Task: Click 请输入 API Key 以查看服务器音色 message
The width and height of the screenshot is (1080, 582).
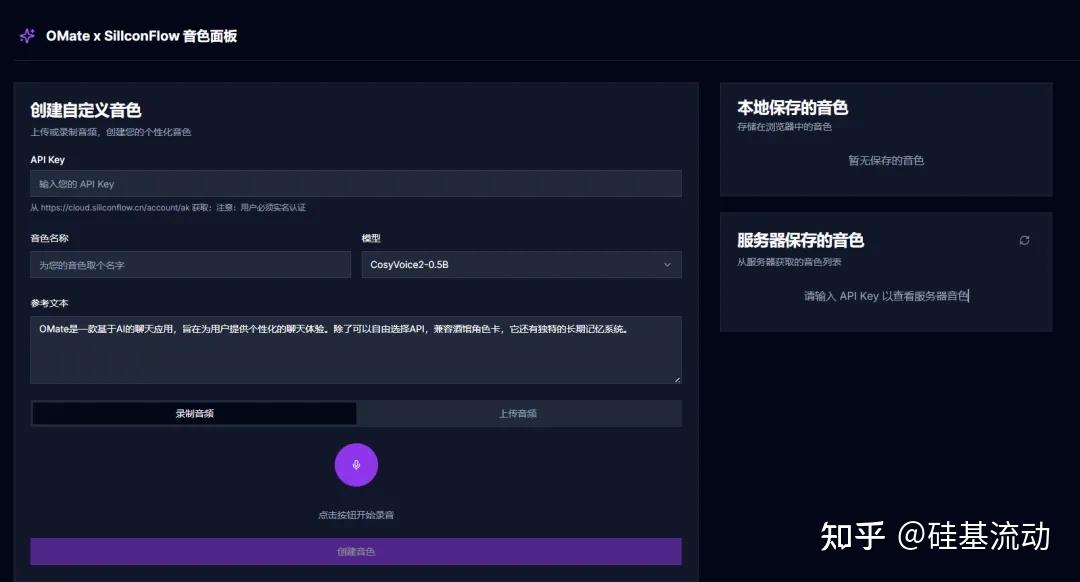Action: (x=888, y=296)
